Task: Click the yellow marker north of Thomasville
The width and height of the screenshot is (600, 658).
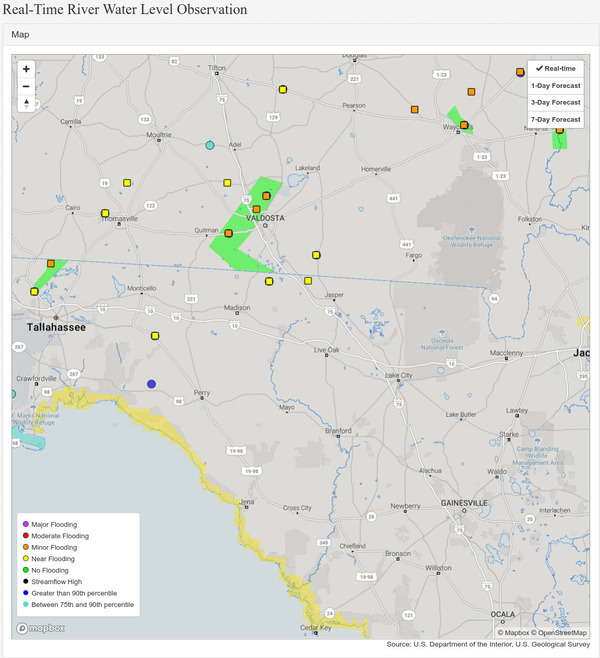Action: click(127, 183)
